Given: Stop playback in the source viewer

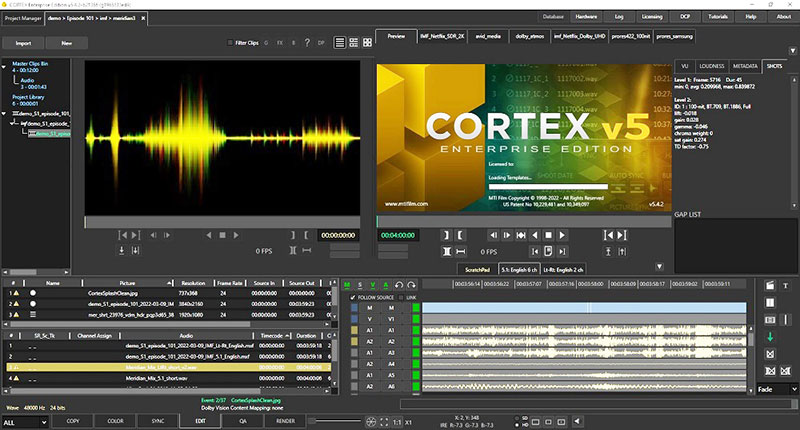Looking at the screenshot, I should (x=222, y=235).
